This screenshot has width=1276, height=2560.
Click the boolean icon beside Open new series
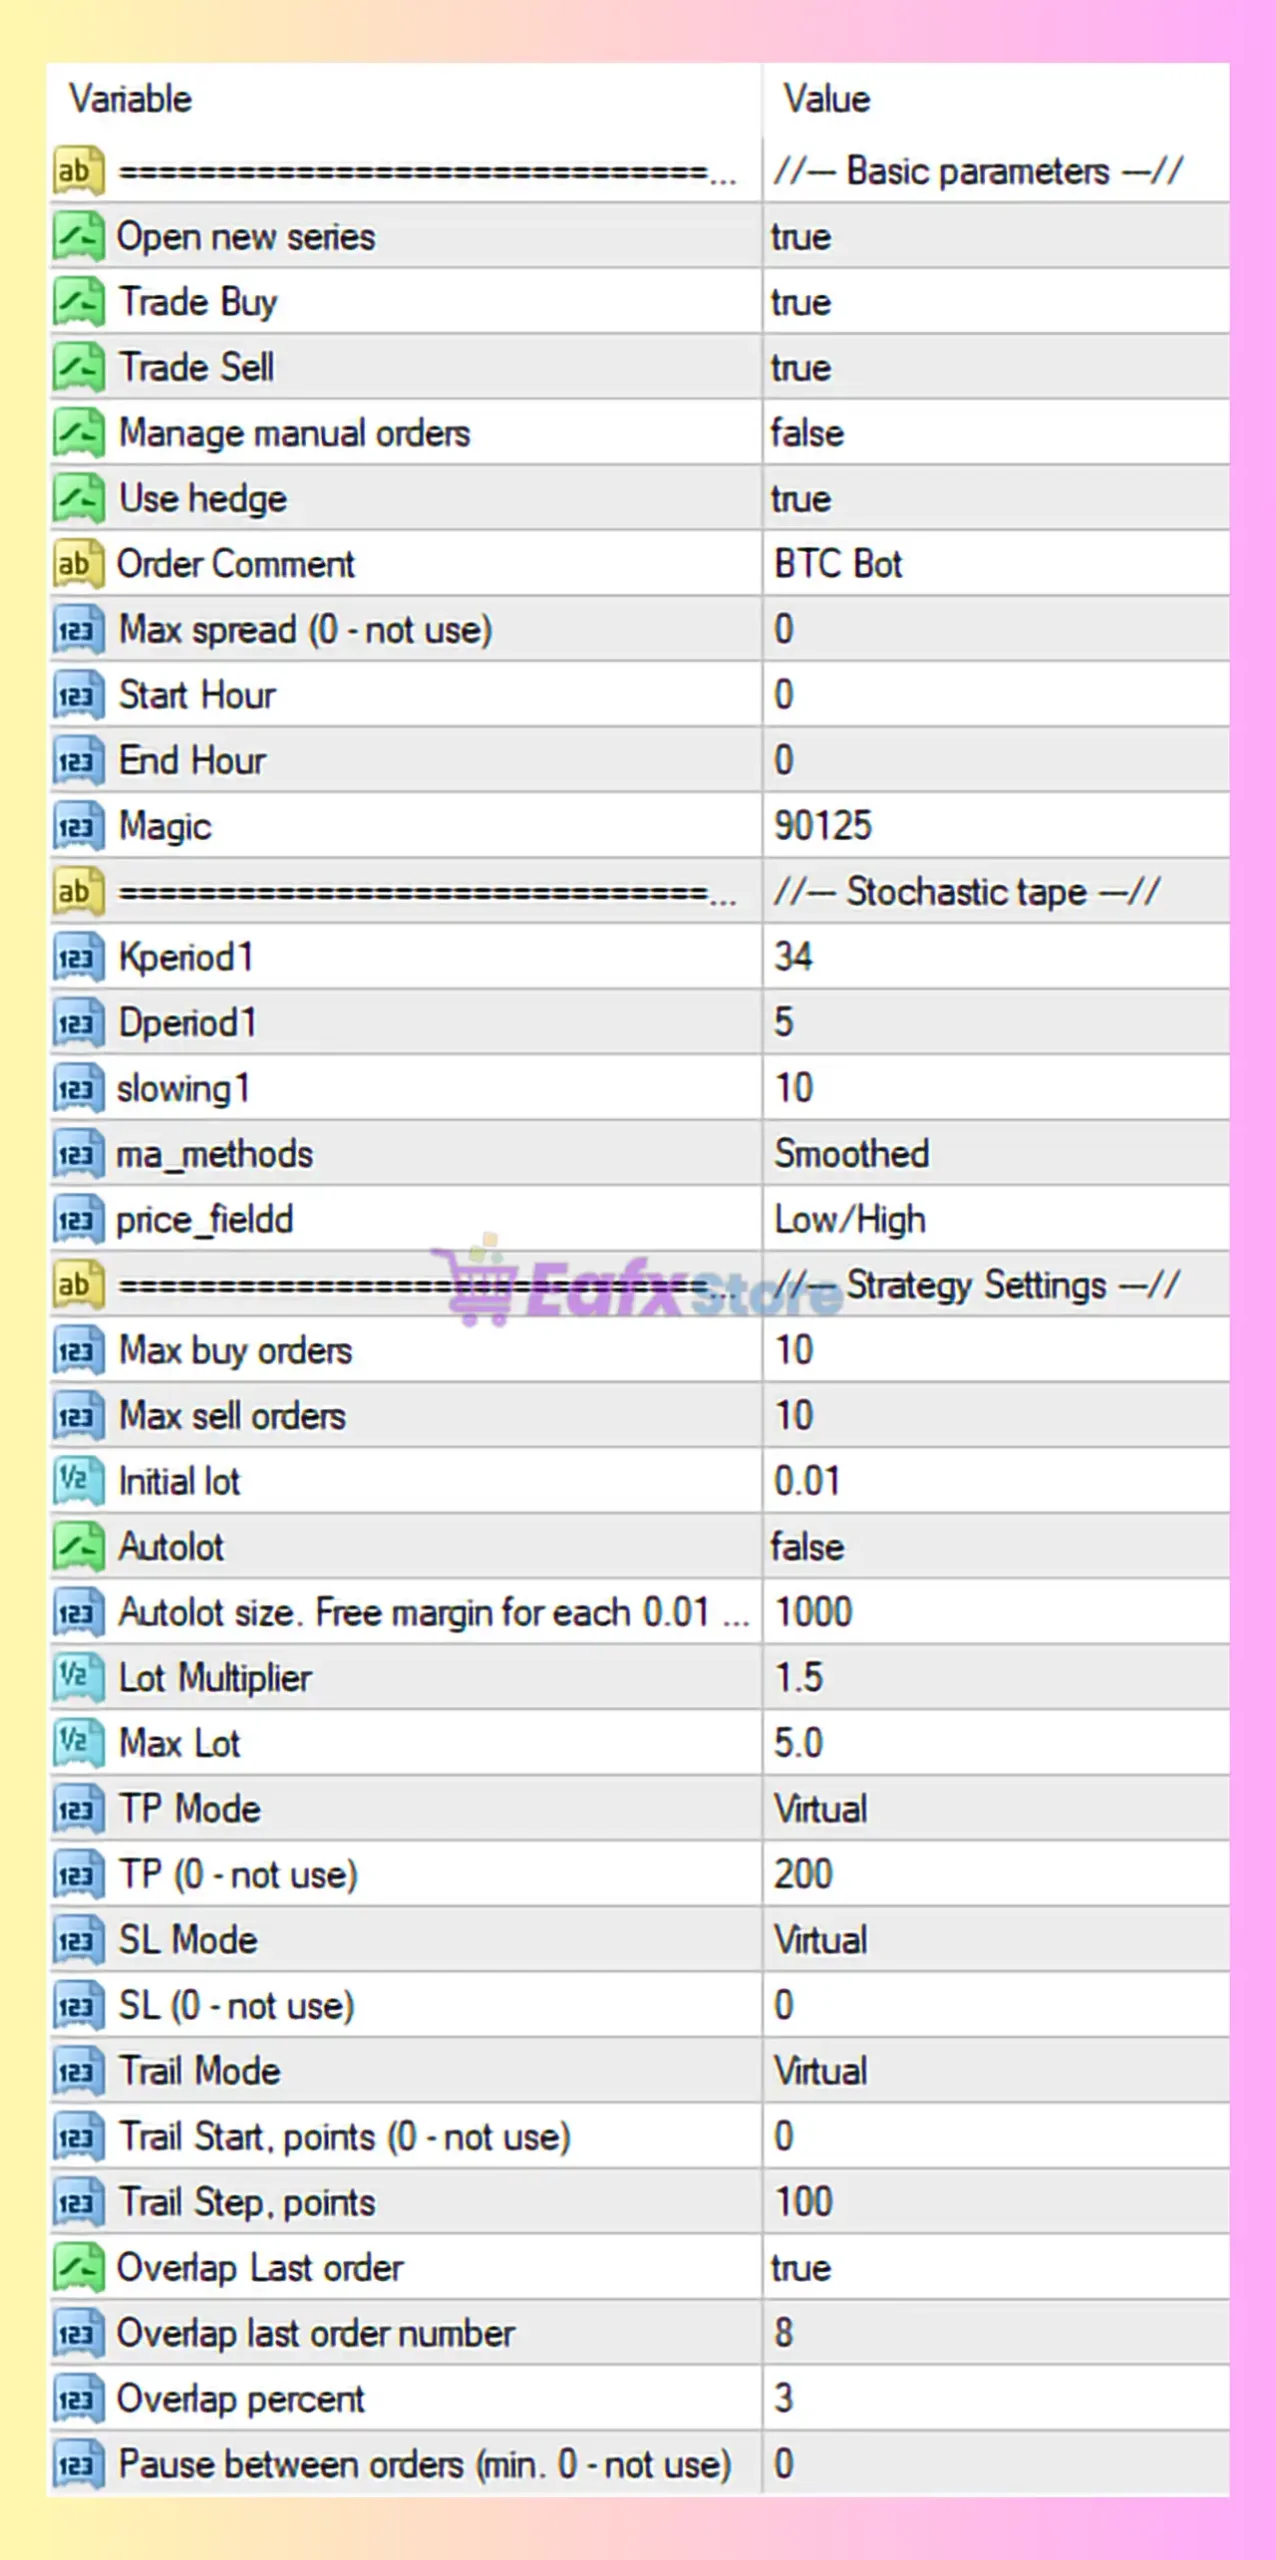[78, 237]
